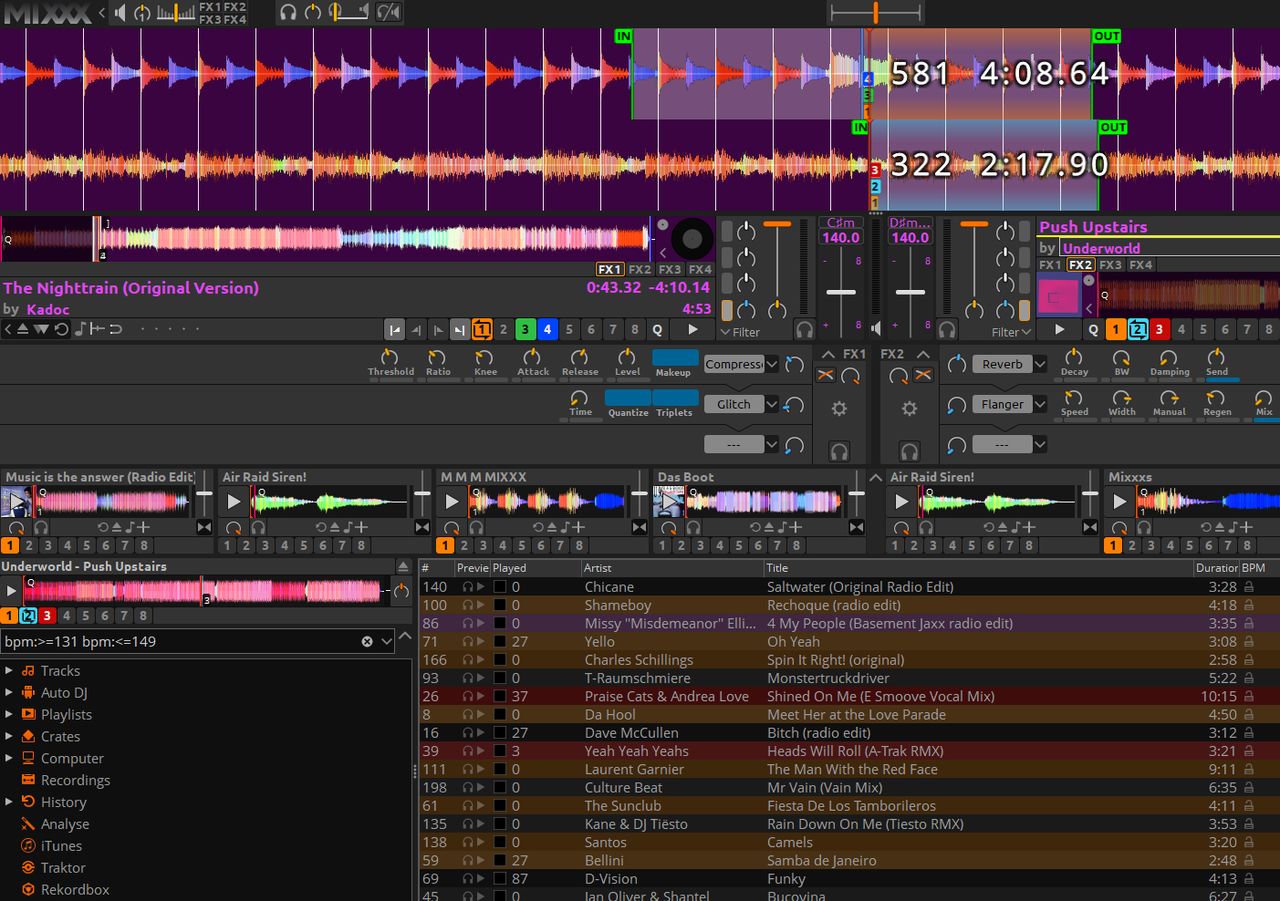Open the Recordings section in sidebar
The width and height of the screenshot is (1280, 901).
coord(75,780)
